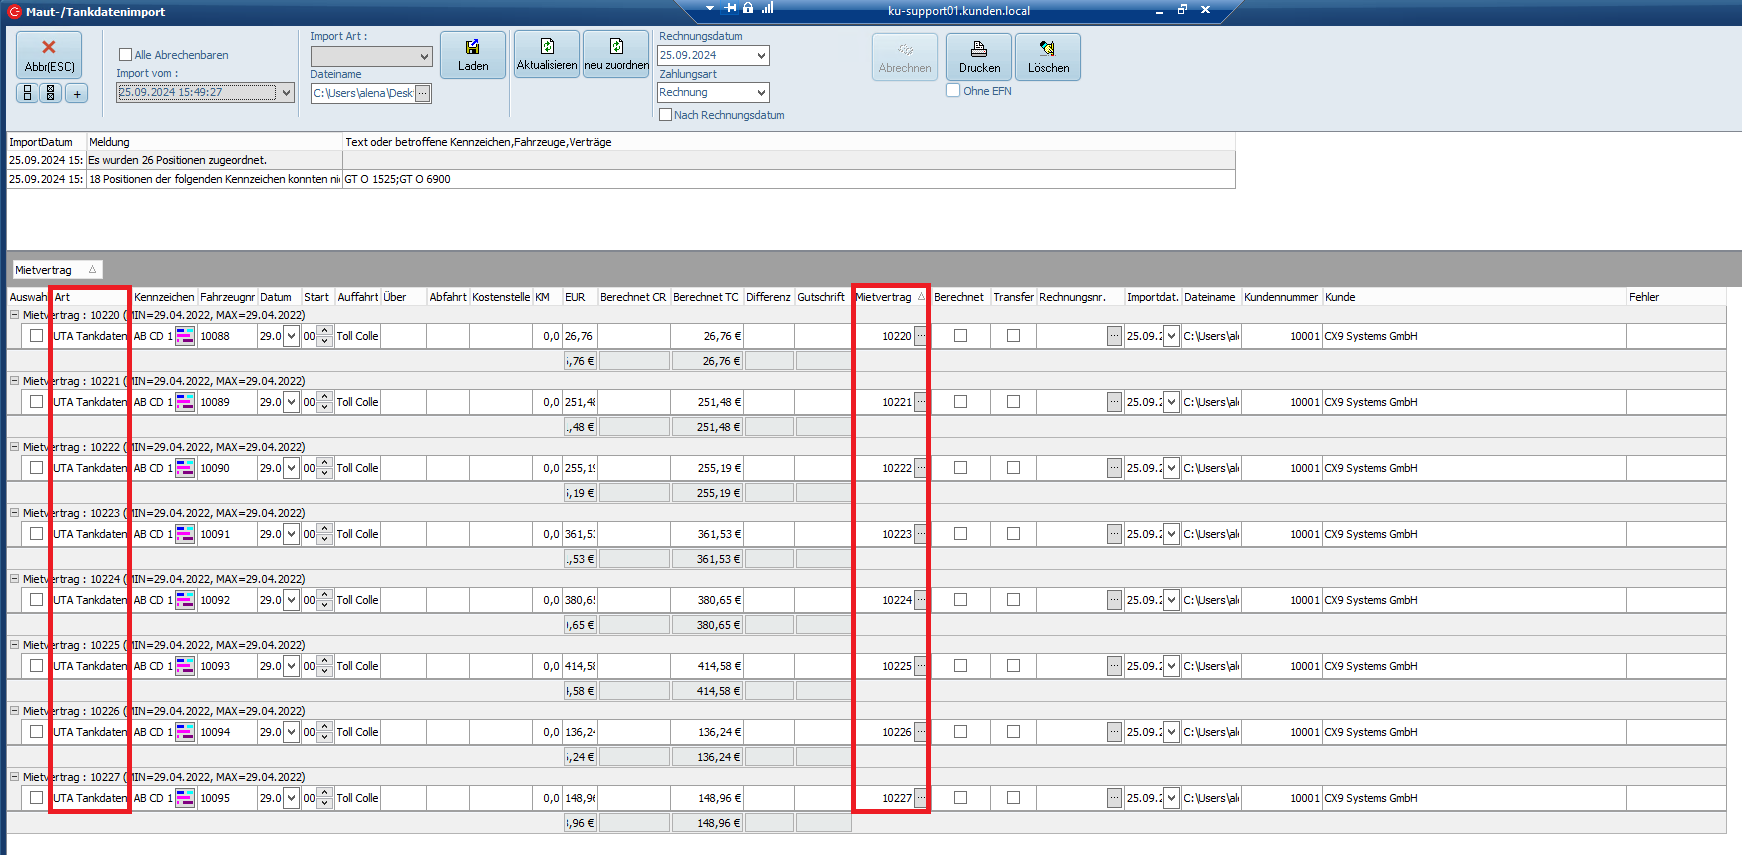Click the plus button below Abbr(ESC)
1742x855 pixels.
tap(77, 93)
